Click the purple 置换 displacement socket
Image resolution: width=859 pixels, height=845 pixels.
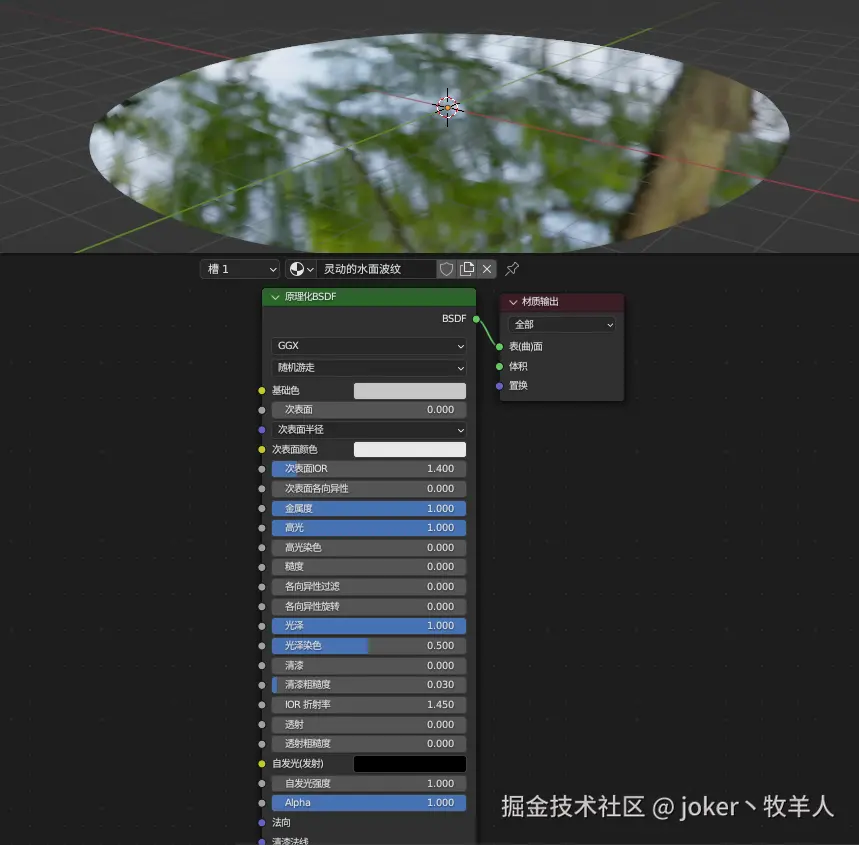(500, 385)
